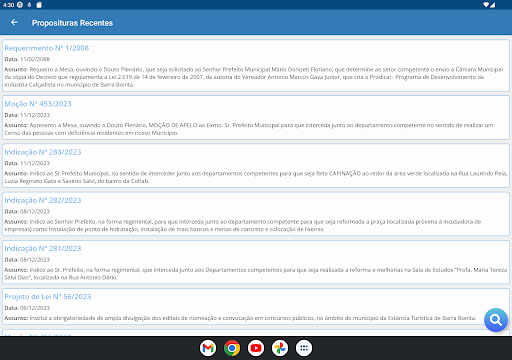Image resolution: width=512 pixels, height=360 pixels.
Task: Click Requerimento subject about Decreto Lei 2.619
Action: coord(254,77)
